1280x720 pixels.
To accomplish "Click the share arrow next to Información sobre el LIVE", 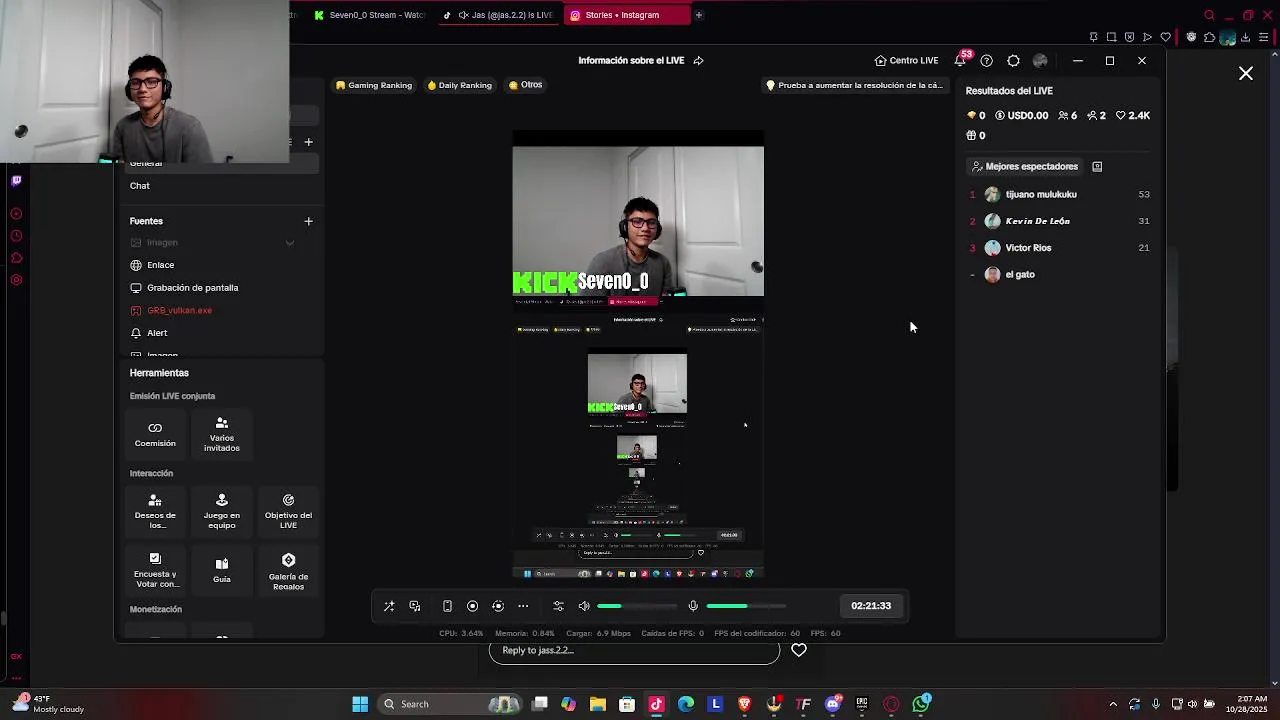I will (698, 61).
